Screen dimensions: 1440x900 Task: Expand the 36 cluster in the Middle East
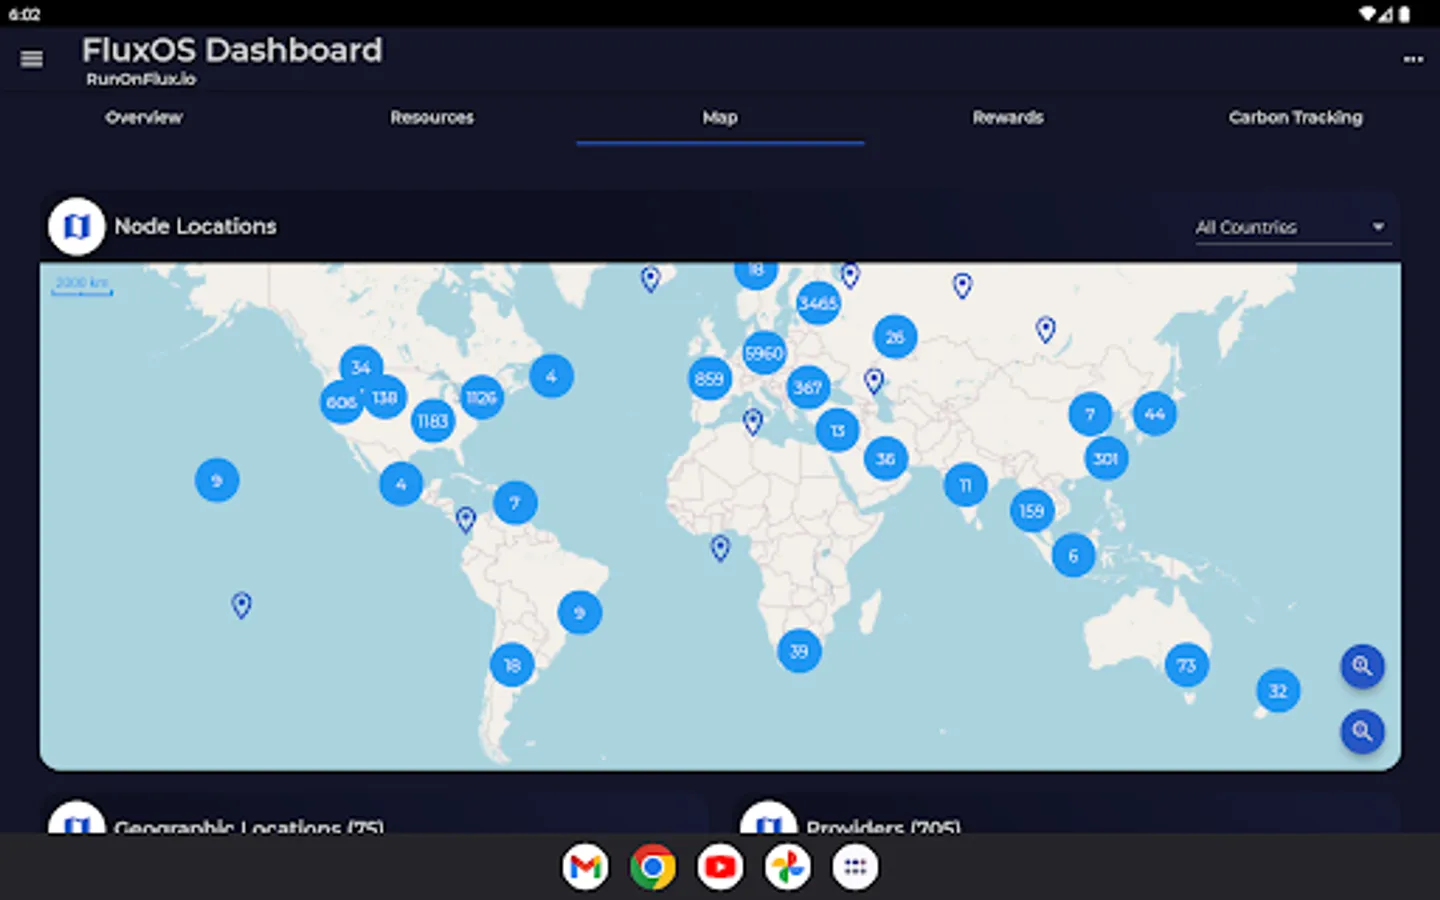(x=886, y=459)
